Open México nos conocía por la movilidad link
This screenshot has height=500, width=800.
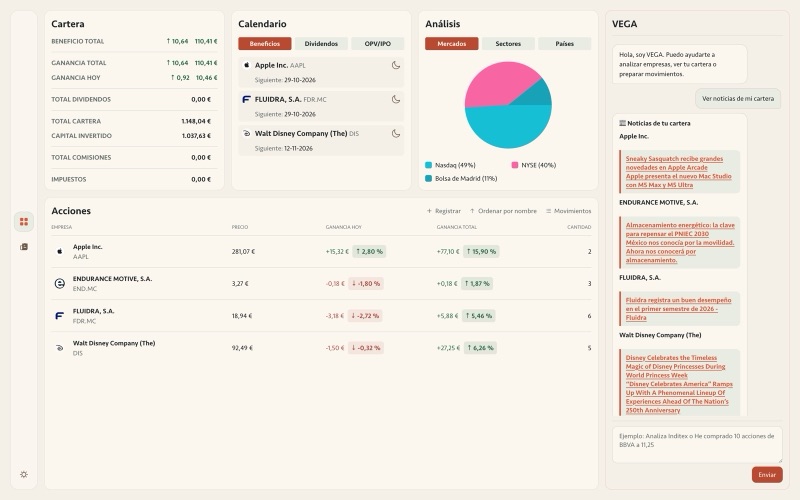[x=680, y=252]
